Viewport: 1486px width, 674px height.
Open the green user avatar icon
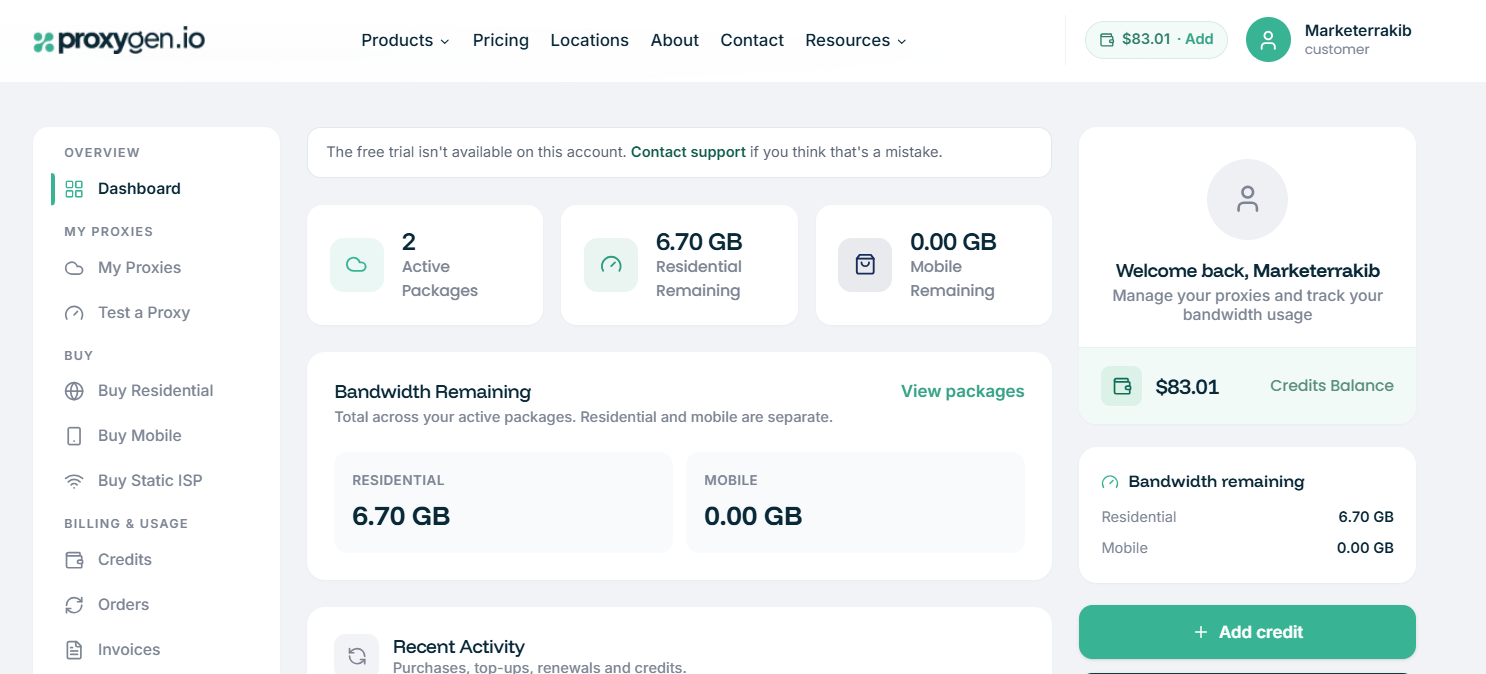click(1268, 40)
